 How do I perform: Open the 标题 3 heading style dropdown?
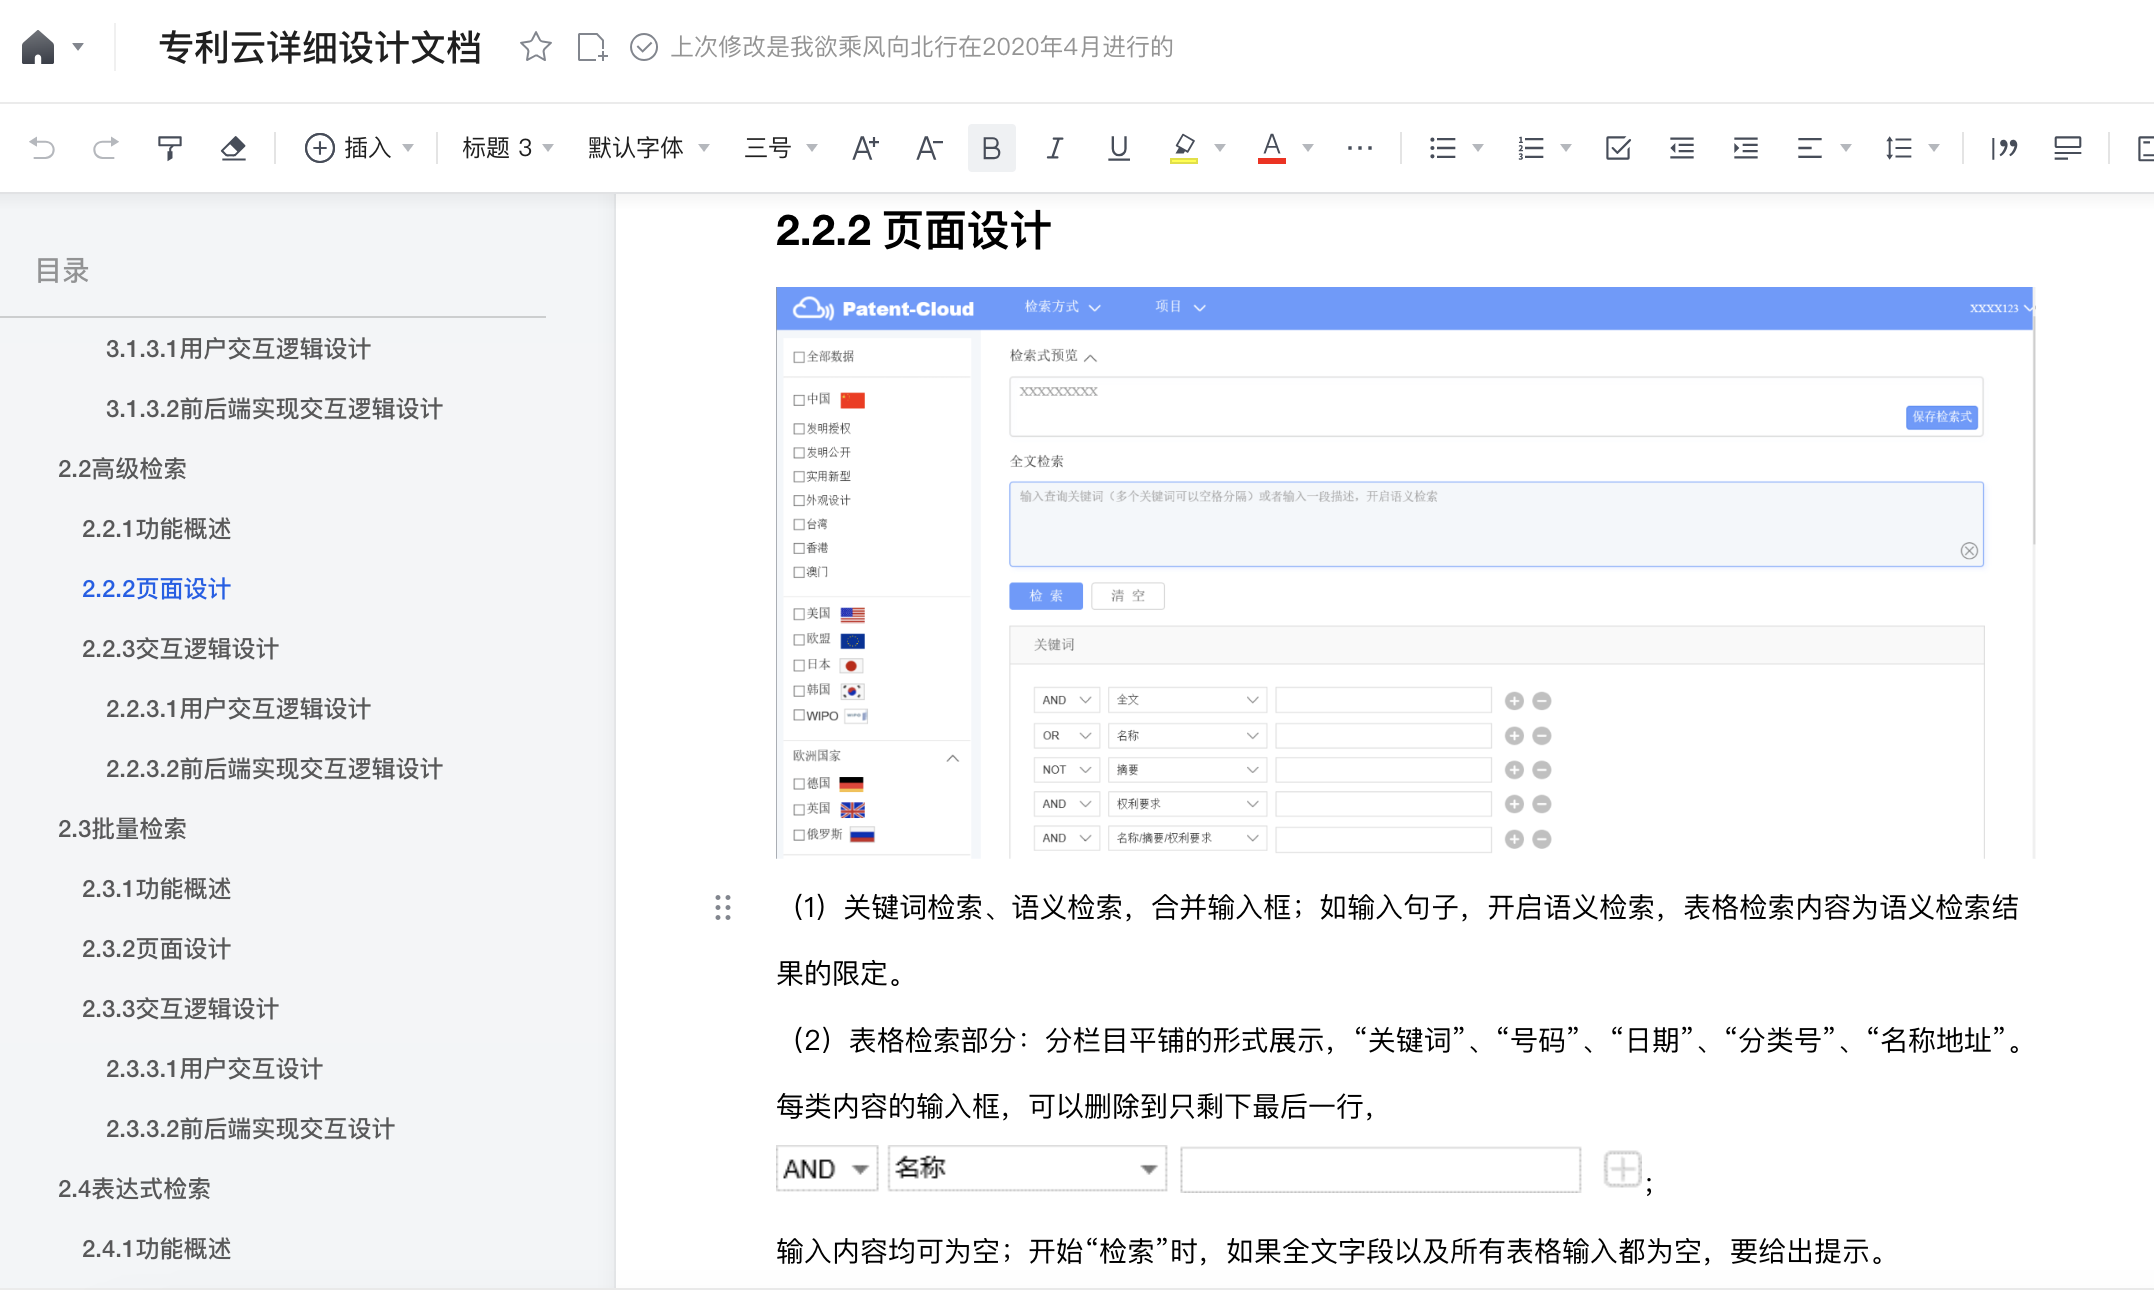click(x=507, y=148)
